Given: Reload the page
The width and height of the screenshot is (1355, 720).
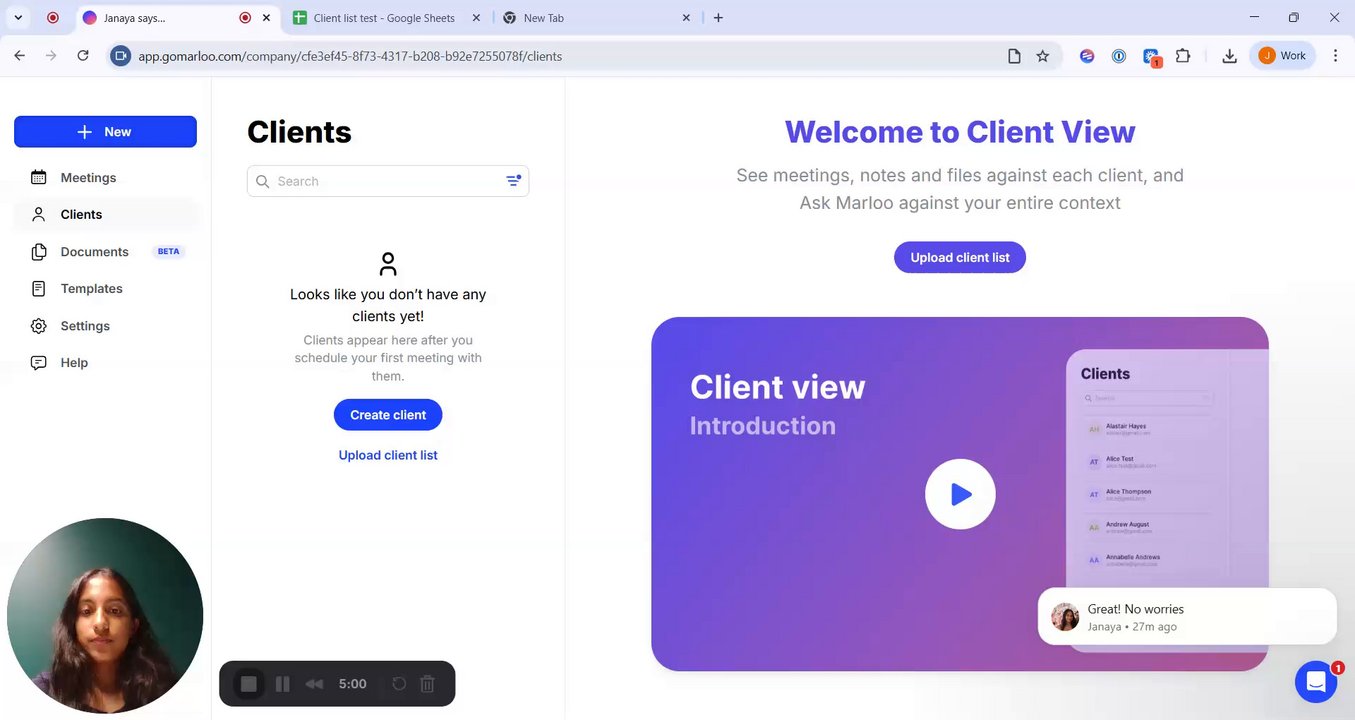Looking at the screenshot, I should click(x=83, y=56).
